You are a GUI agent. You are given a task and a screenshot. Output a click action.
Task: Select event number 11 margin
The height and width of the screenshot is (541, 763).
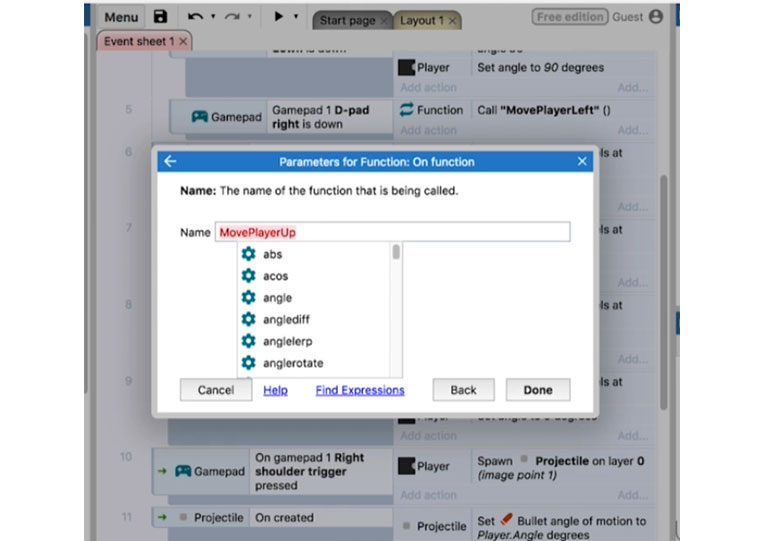pyautogui.click(x=127, y=517)
